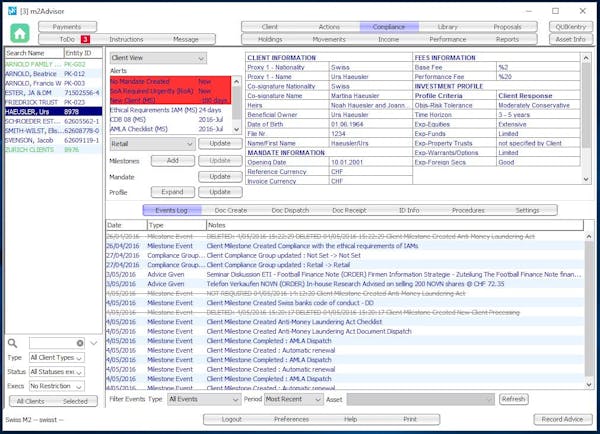Click the QUIKentry button

[x=571, y=27]
